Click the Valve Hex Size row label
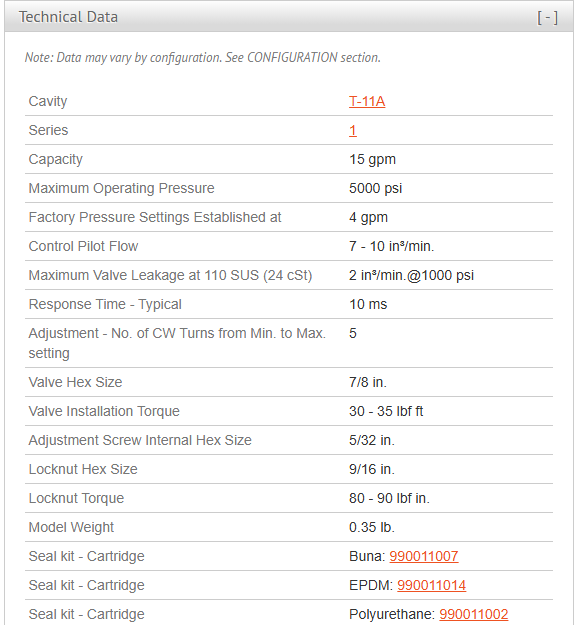 tap(75, 382)
